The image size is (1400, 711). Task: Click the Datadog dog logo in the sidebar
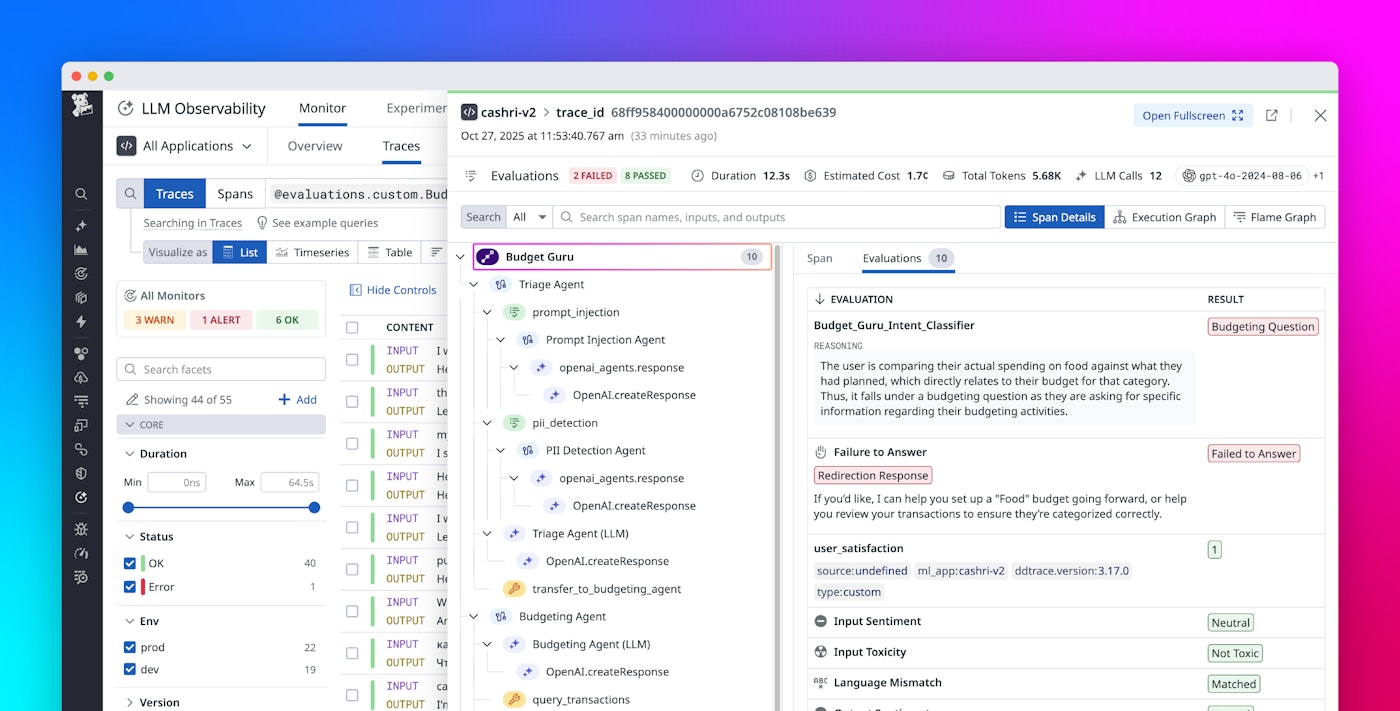click(81, 104)
